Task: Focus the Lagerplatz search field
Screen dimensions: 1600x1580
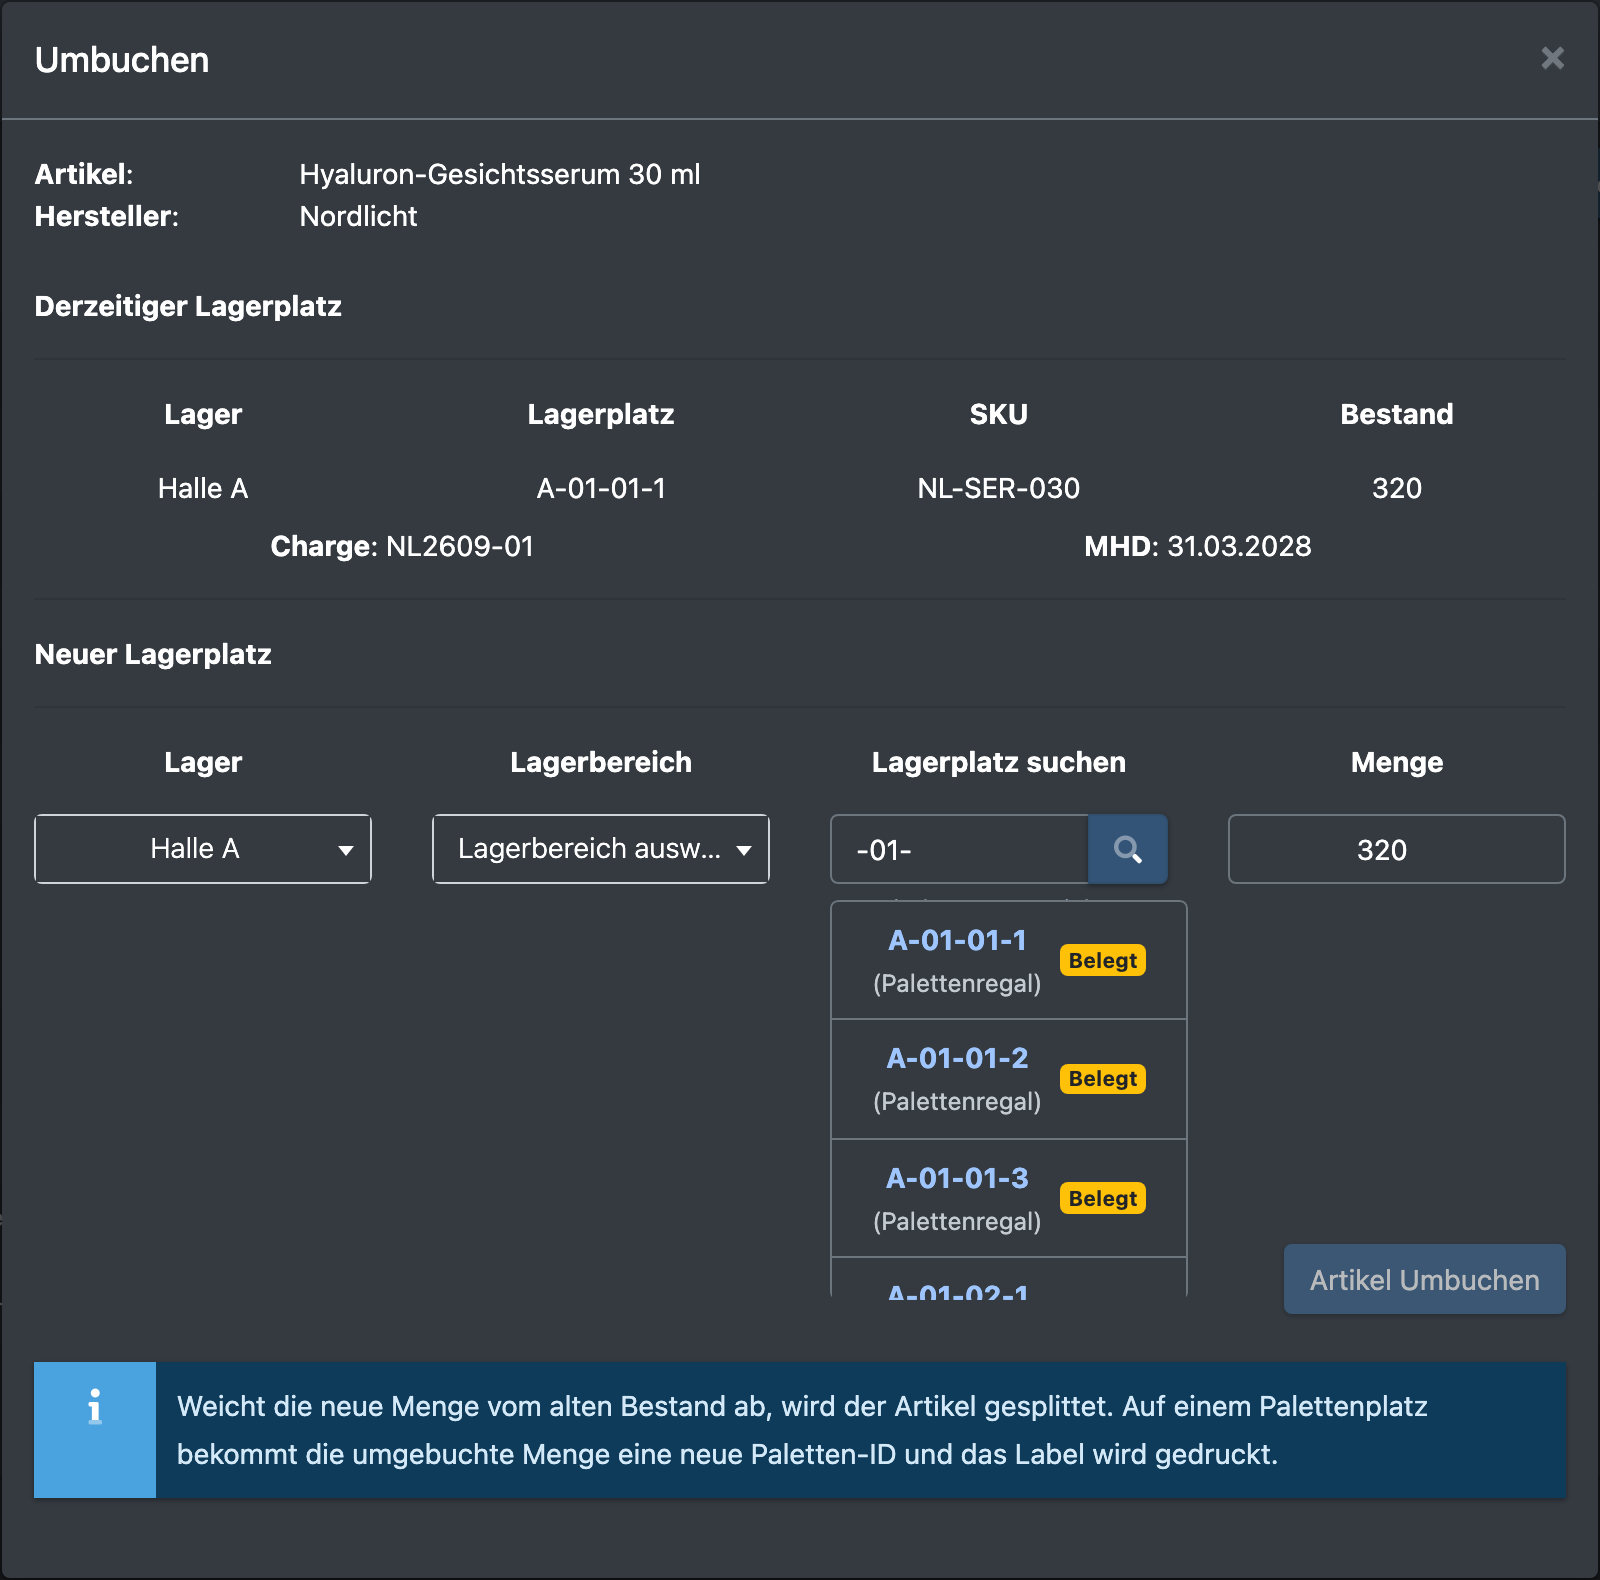Action: [960, 849]
